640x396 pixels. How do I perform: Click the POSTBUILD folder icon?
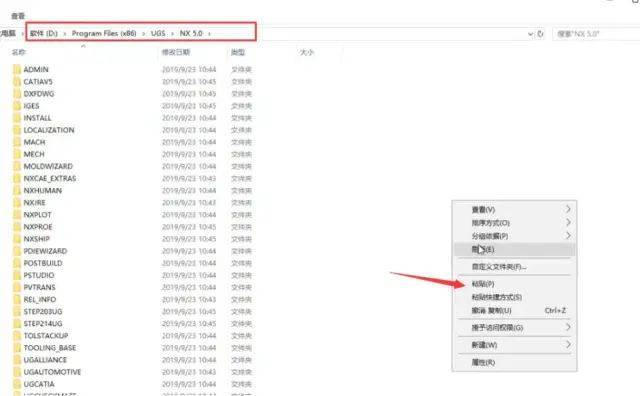[x=17, y=263]
